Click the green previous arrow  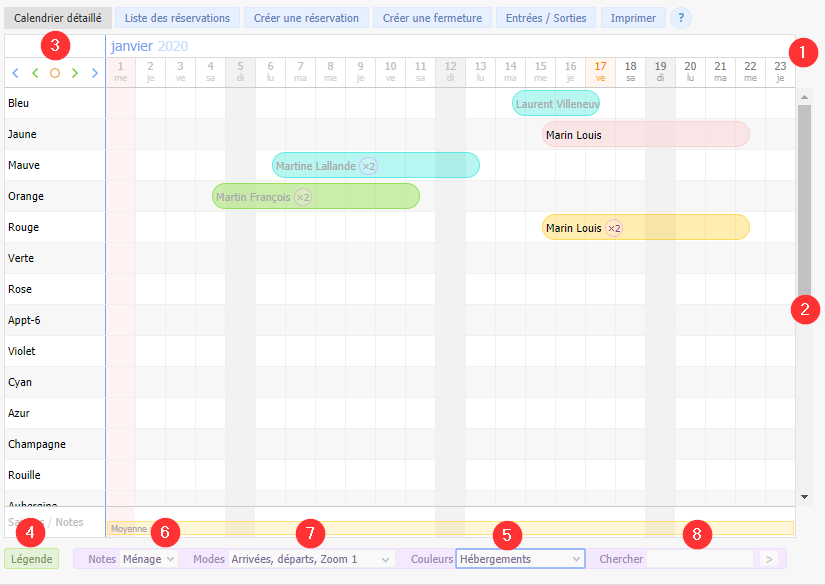(35, 73)
